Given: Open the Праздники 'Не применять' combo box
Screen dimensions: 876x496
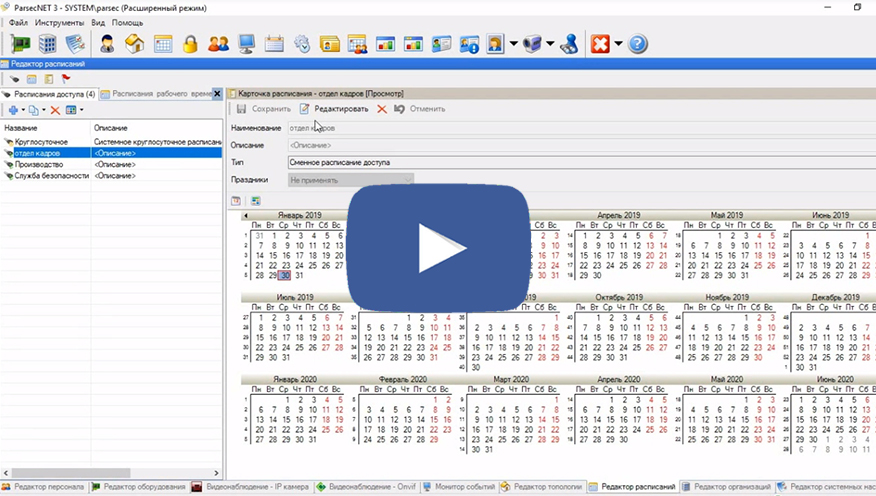Looking at the screenshot, I should point(351,180).
